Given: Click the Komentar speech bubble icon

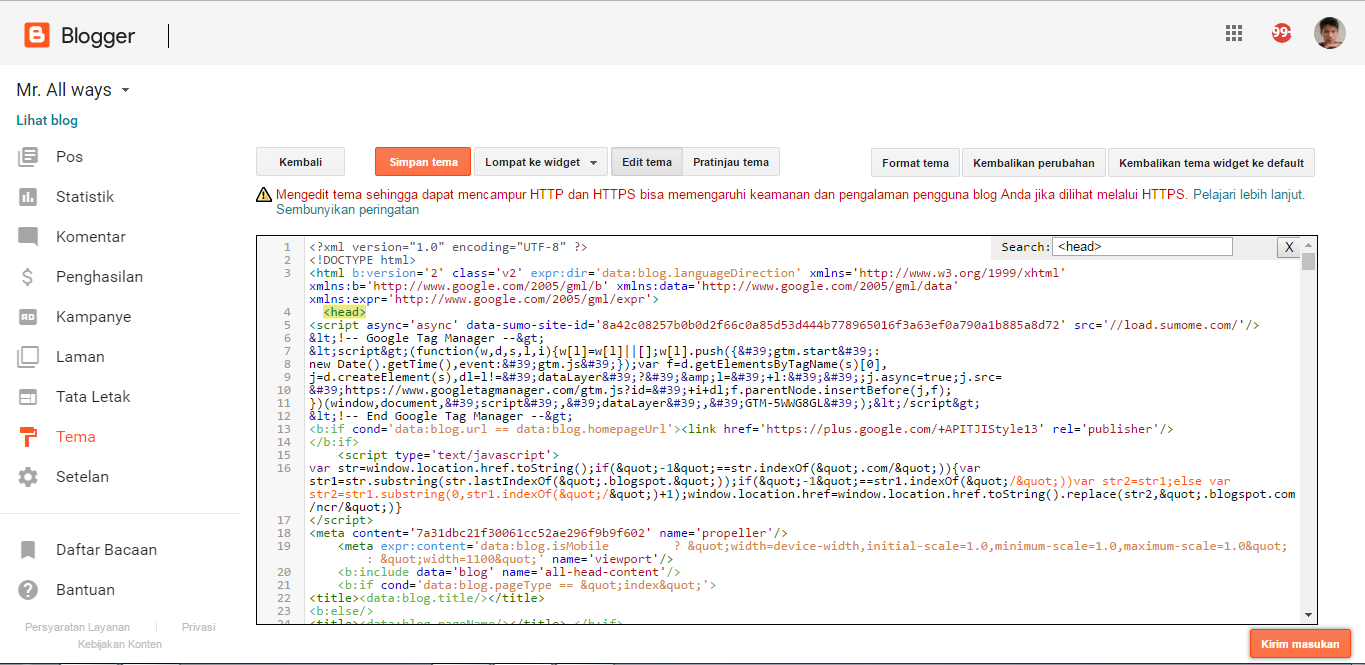Looking at the screenshot, I should (x=28, y=237).
